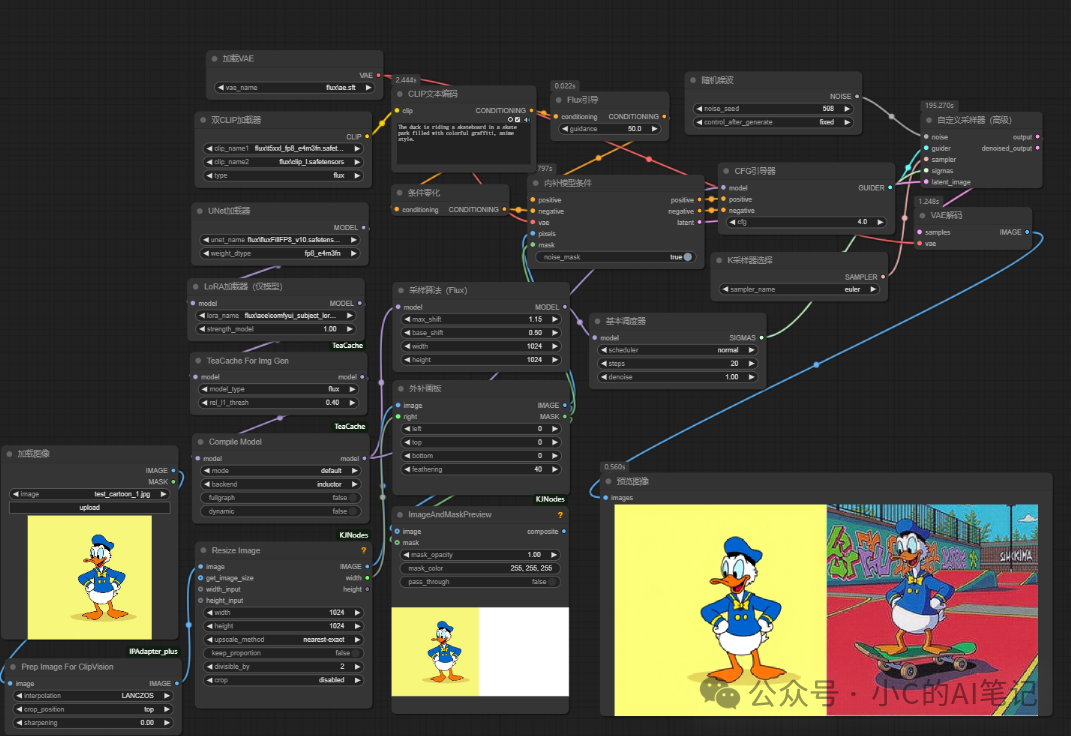Open the upscale_method dropdown showing nearest-exact
Viewport: 1071px width, 736px height.
(284, 640)
